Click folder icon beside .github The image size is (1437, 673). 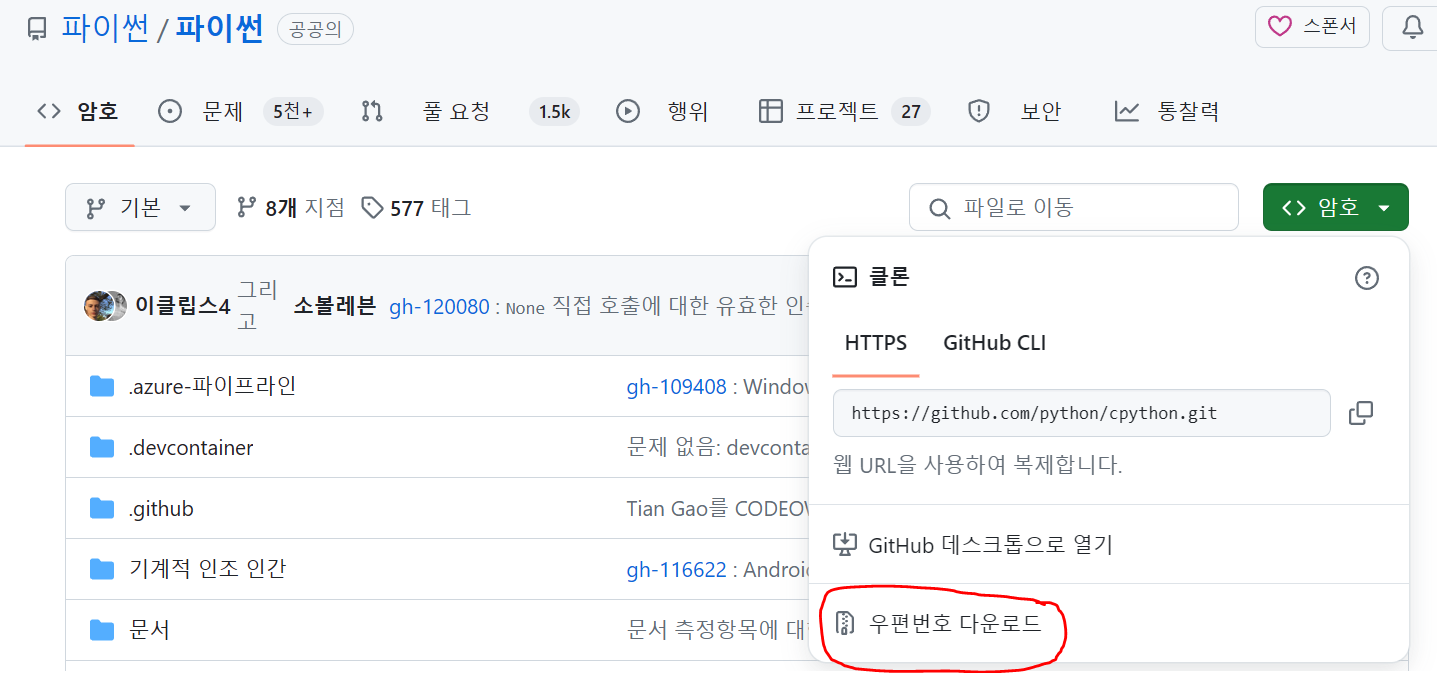click(x=102, y=508)
